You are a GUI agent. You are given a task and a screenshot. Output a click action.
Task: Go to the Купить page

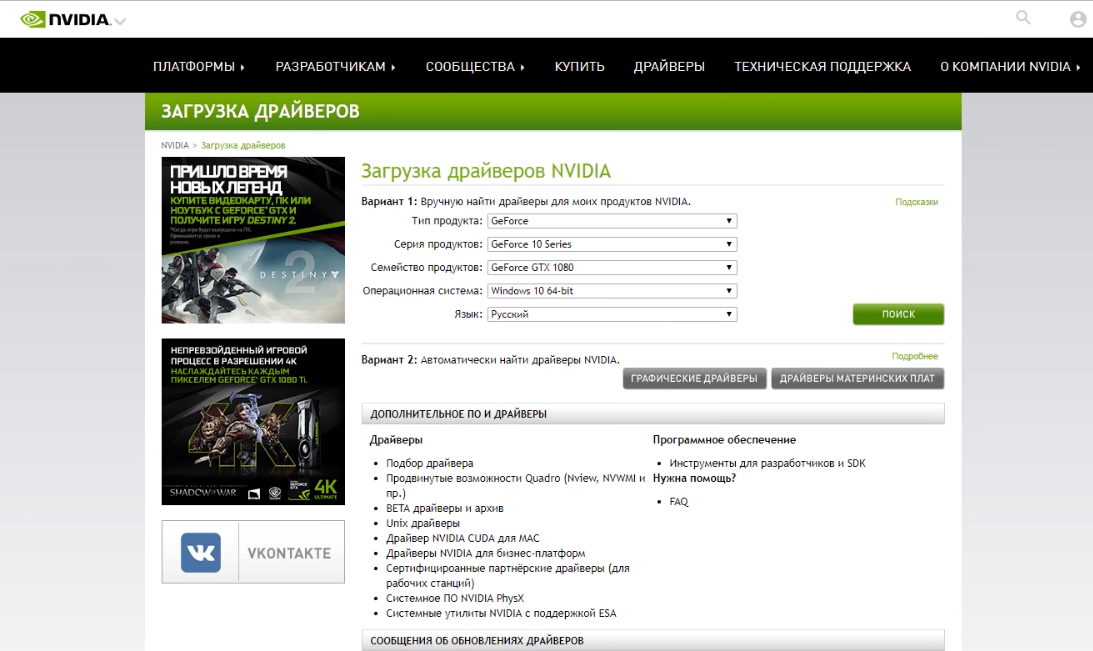point(579,66)
